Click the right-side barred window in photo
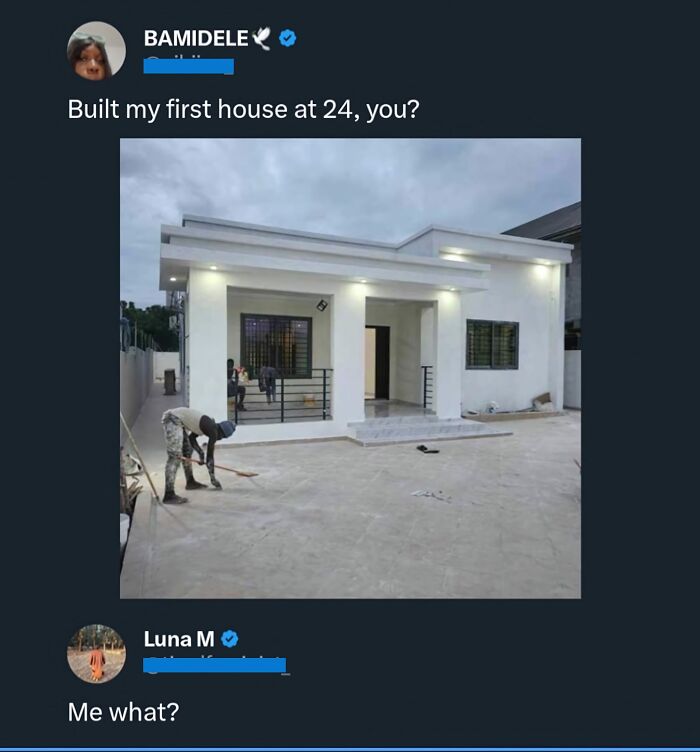This screenshot has height=752, width=700. coord(492,344)
